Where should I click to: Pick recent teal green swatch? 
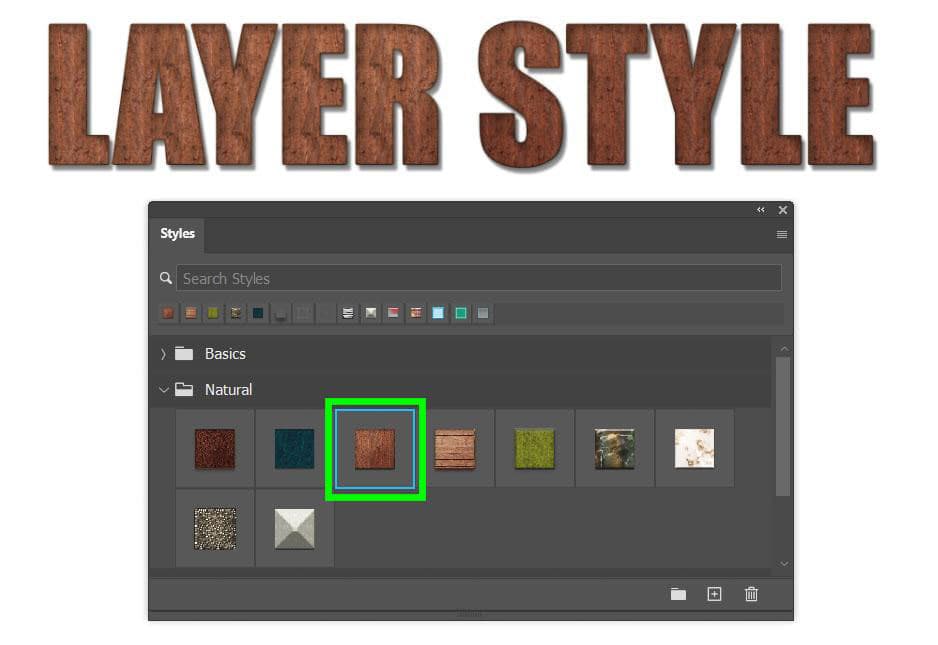point(461,313)
